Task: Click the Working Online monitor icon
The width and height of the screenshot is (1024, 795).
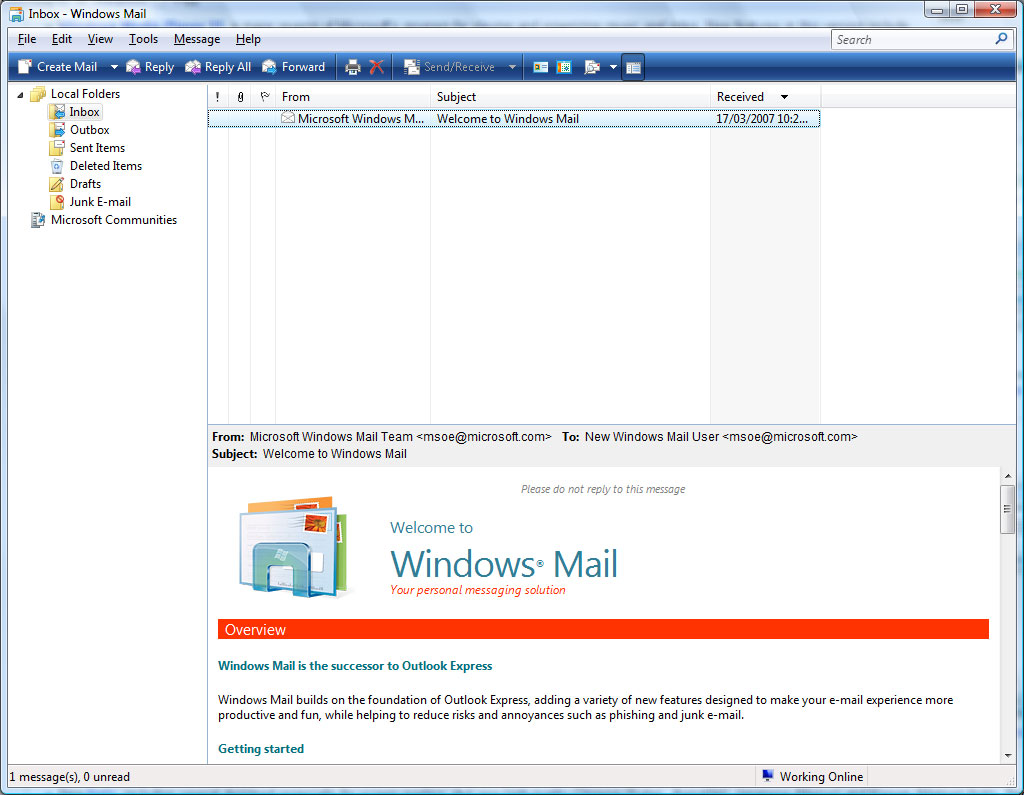Action: coord(768,776)
